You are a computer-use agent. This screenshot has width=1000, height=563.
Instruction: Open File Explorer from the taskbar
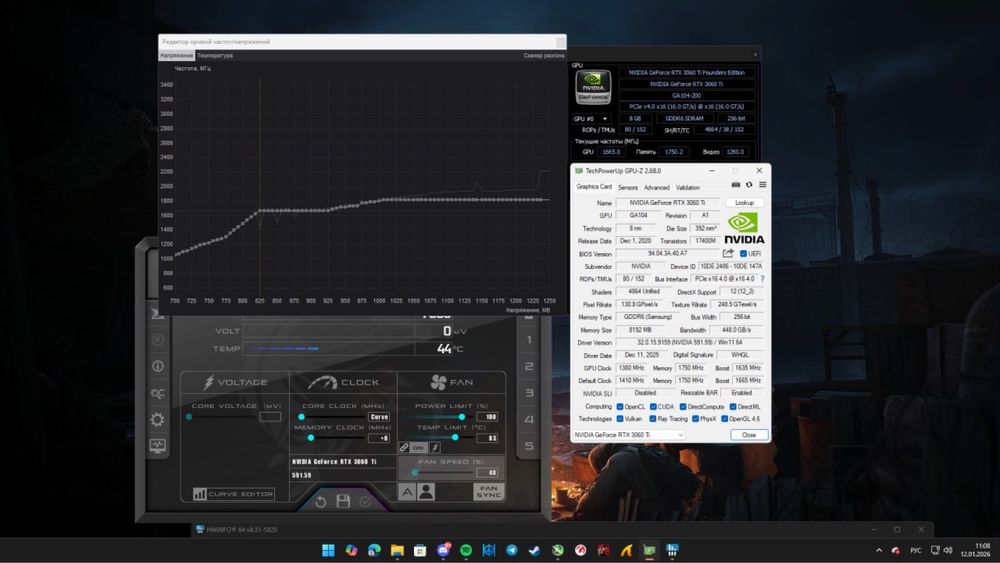(x=397, y=550)
